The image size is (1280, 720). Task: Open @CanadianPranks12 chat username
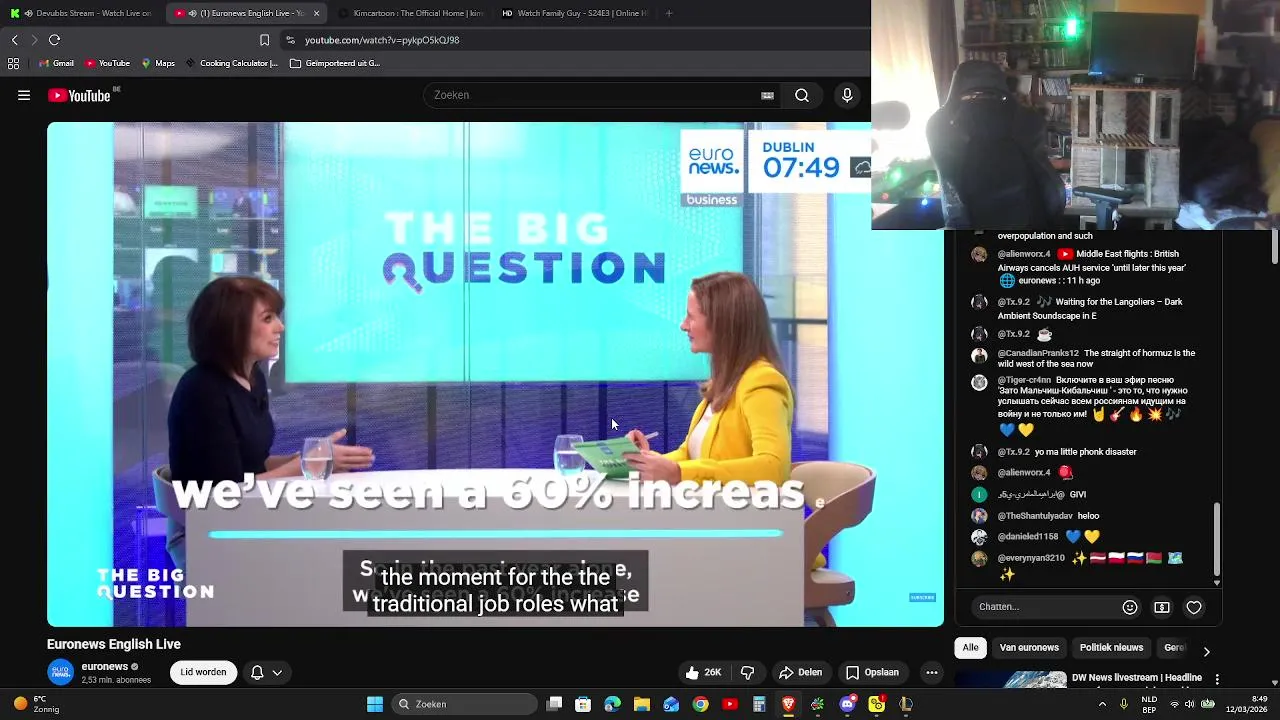pyautogui.click(x=1038, y=353)
